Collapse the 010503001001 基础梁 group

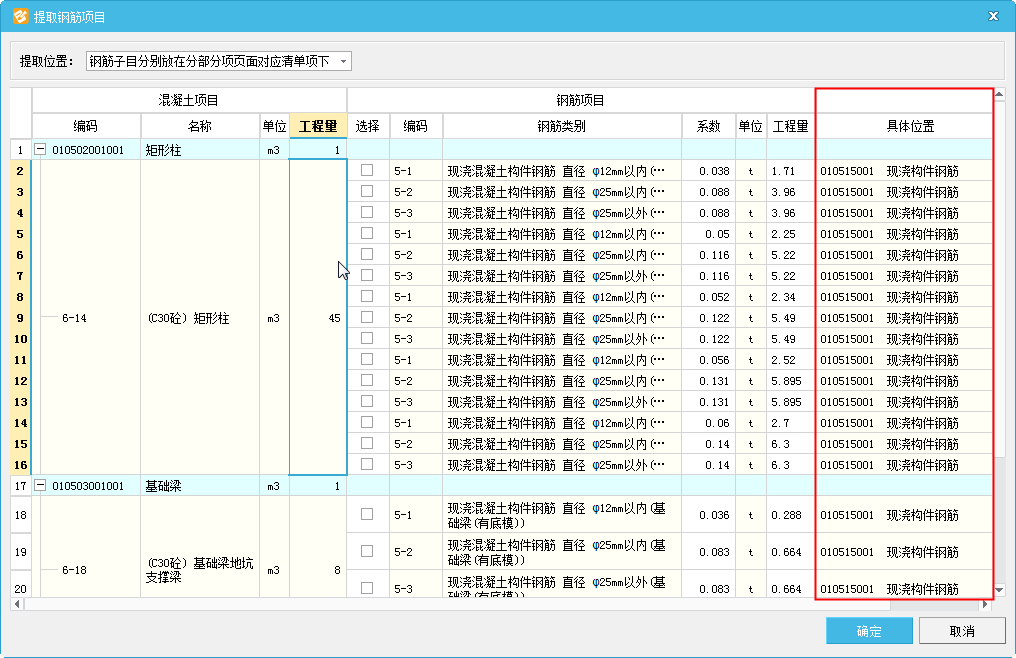tap(41, 486)
